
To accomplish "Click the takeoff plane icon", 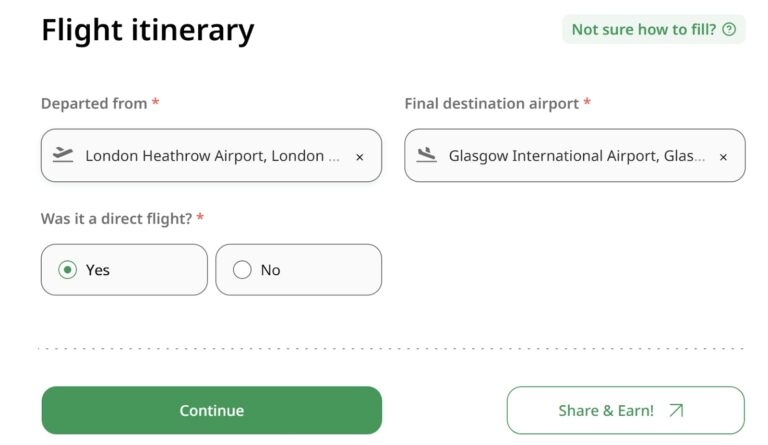I will pos(63,155).
